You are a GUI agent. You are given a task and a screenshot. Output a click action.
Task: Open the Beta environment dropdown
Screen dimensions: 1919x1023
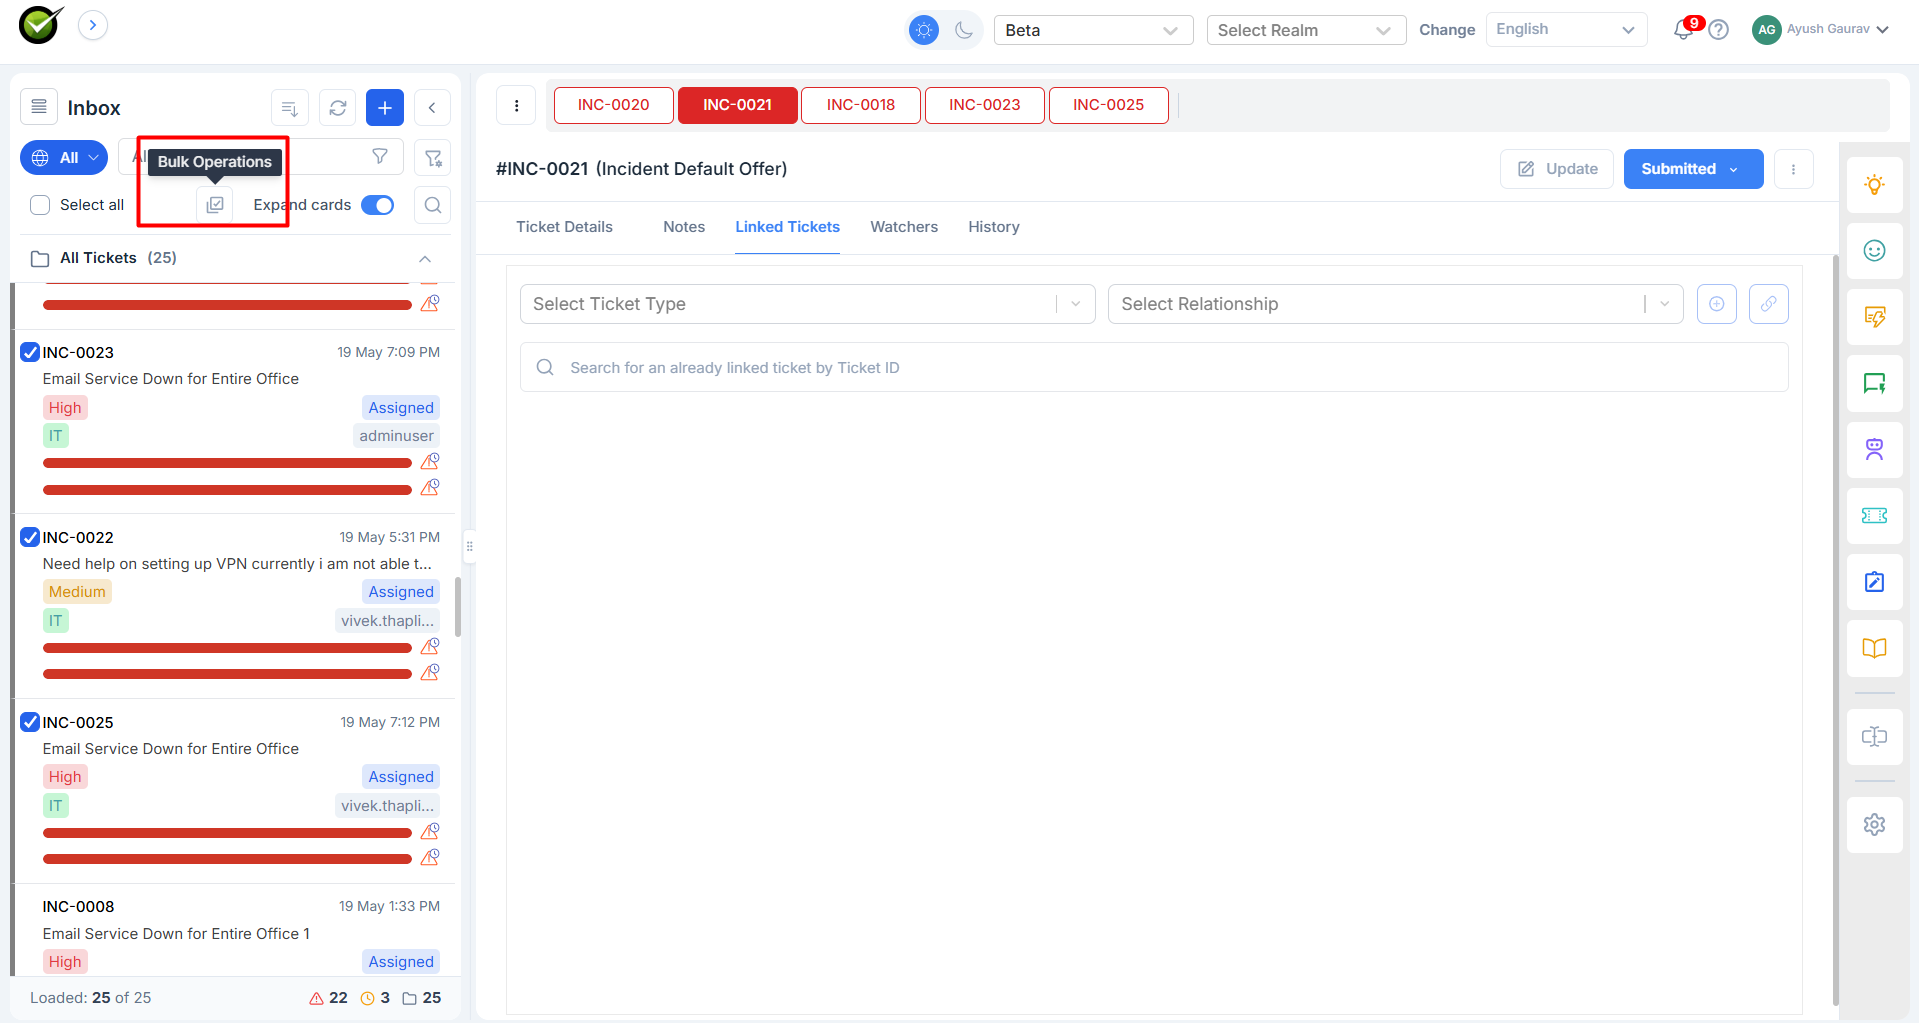[x=1093, y=30]
